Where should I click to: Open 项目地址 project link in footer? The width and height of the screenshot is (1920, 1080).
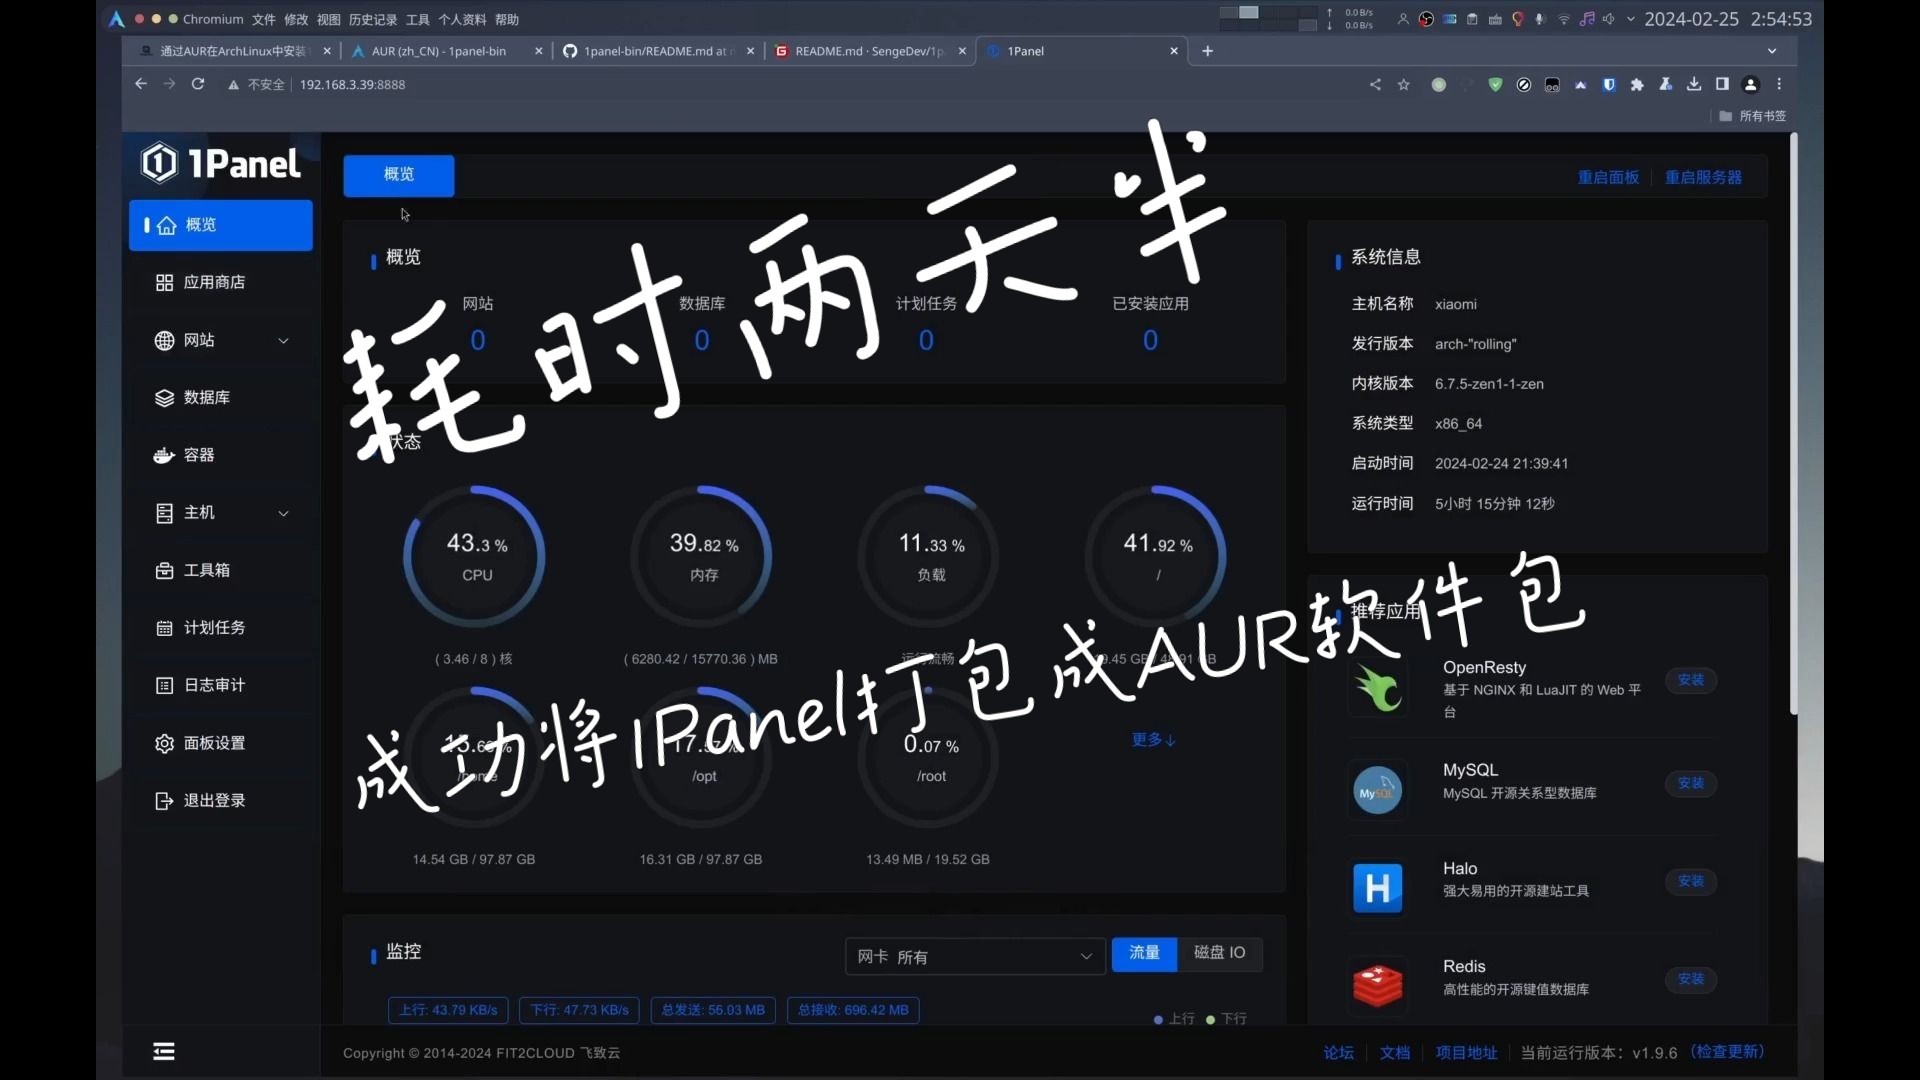coord(1467,1053)
